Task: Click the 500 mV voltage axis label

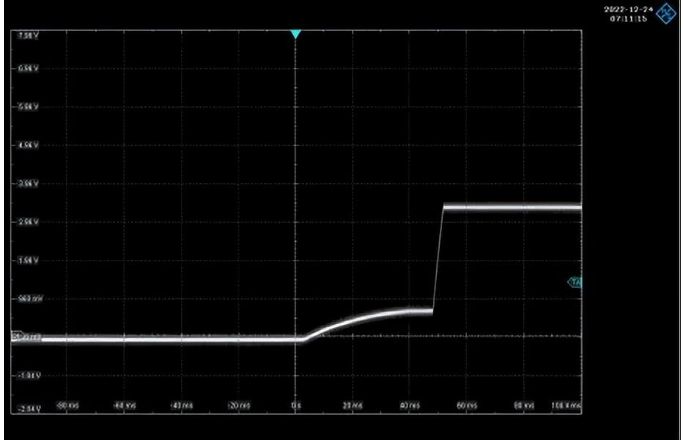Action: pos(30,299)
